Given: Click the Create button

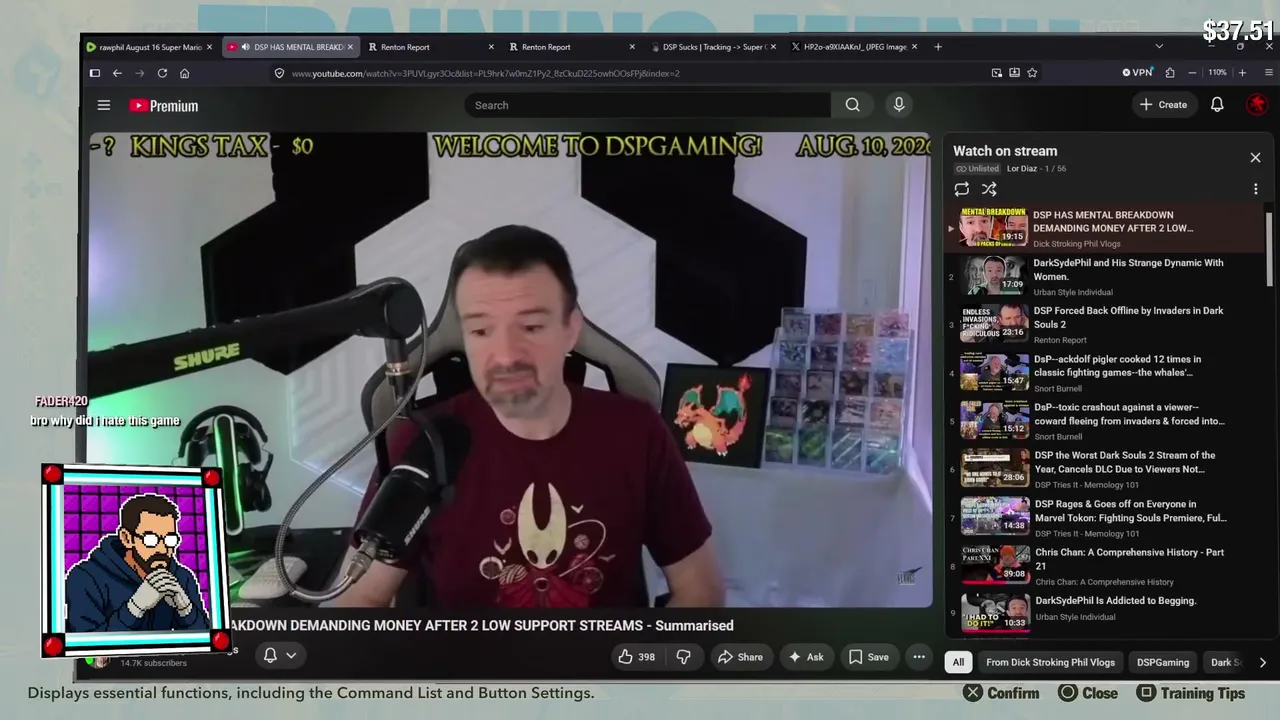Looking at the screenshot, I should pos(1163,105).
